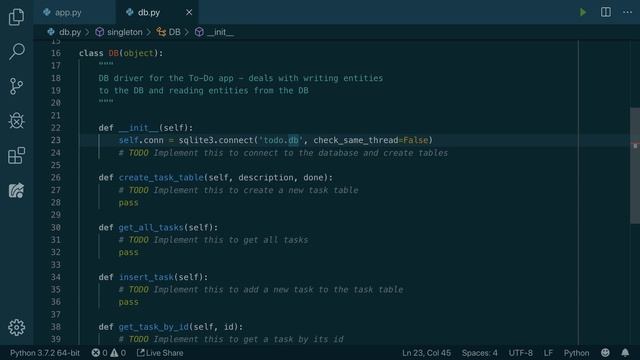Click singleton in the breadcrumb

(124, 32)
